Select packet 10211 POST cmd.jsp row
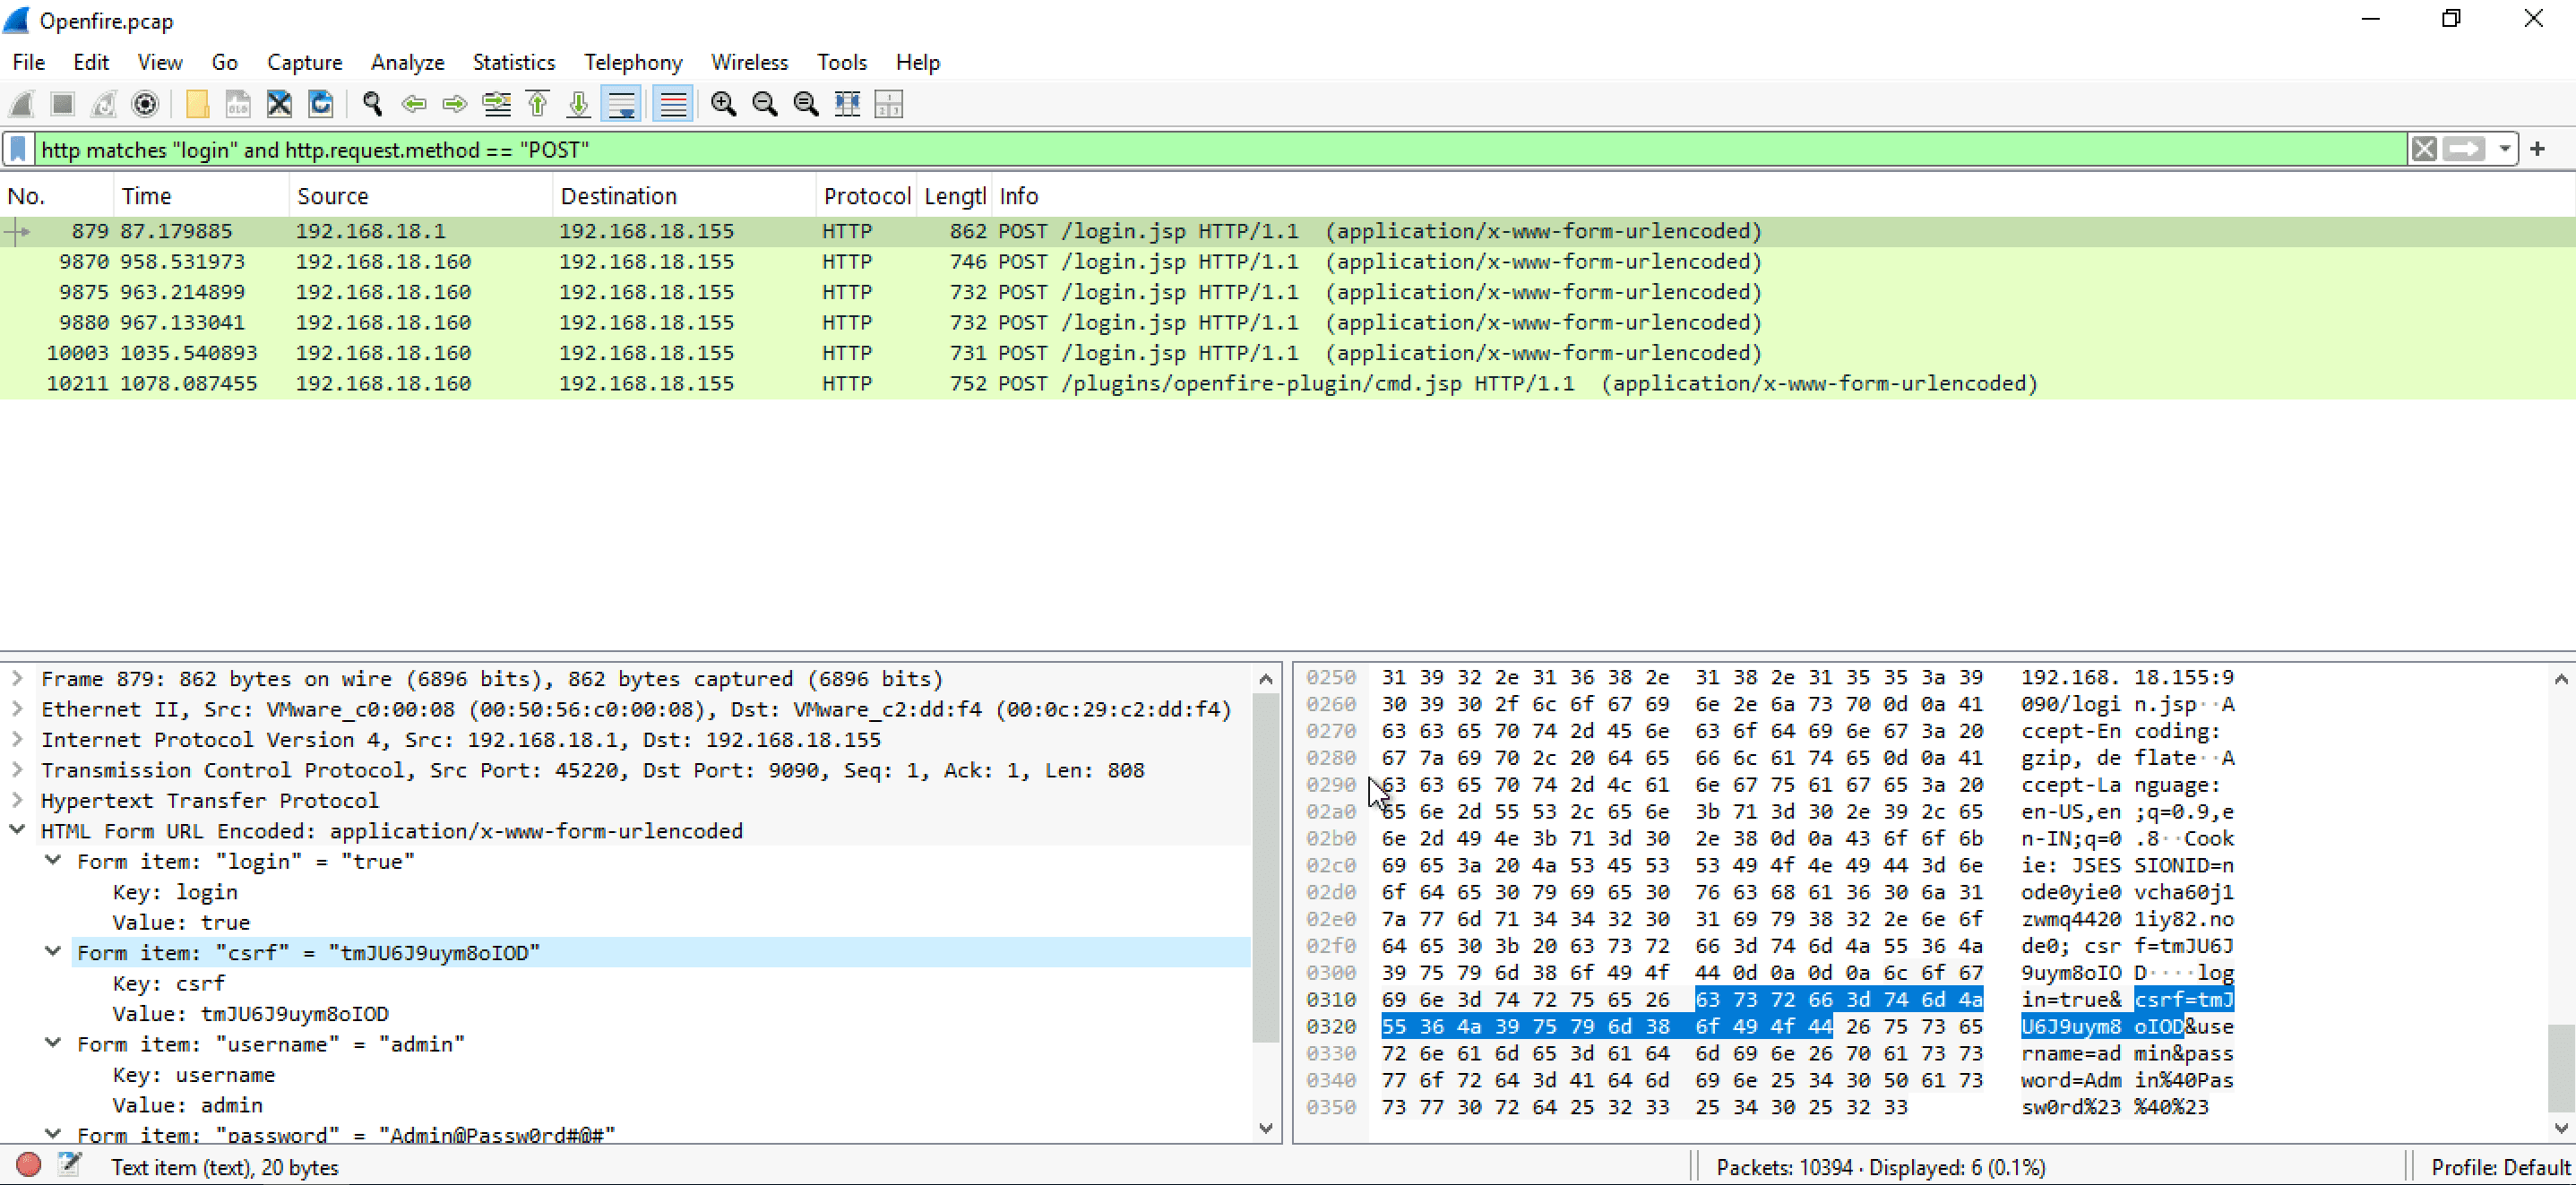 [x=1288, y=384]
